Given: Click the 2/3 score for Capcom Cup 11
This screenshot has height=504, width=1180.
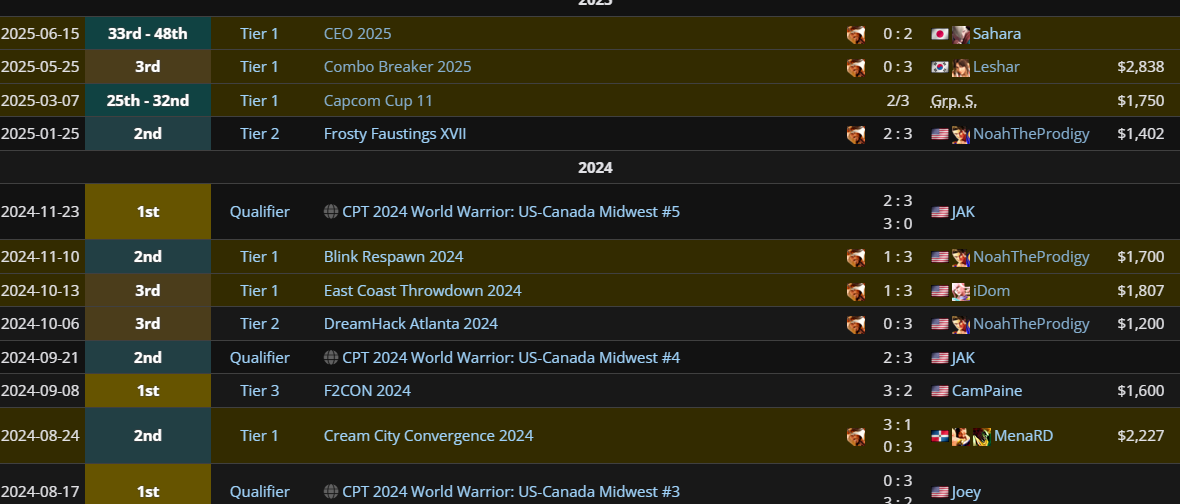Looking at the screenshot, I should (898, 101).
